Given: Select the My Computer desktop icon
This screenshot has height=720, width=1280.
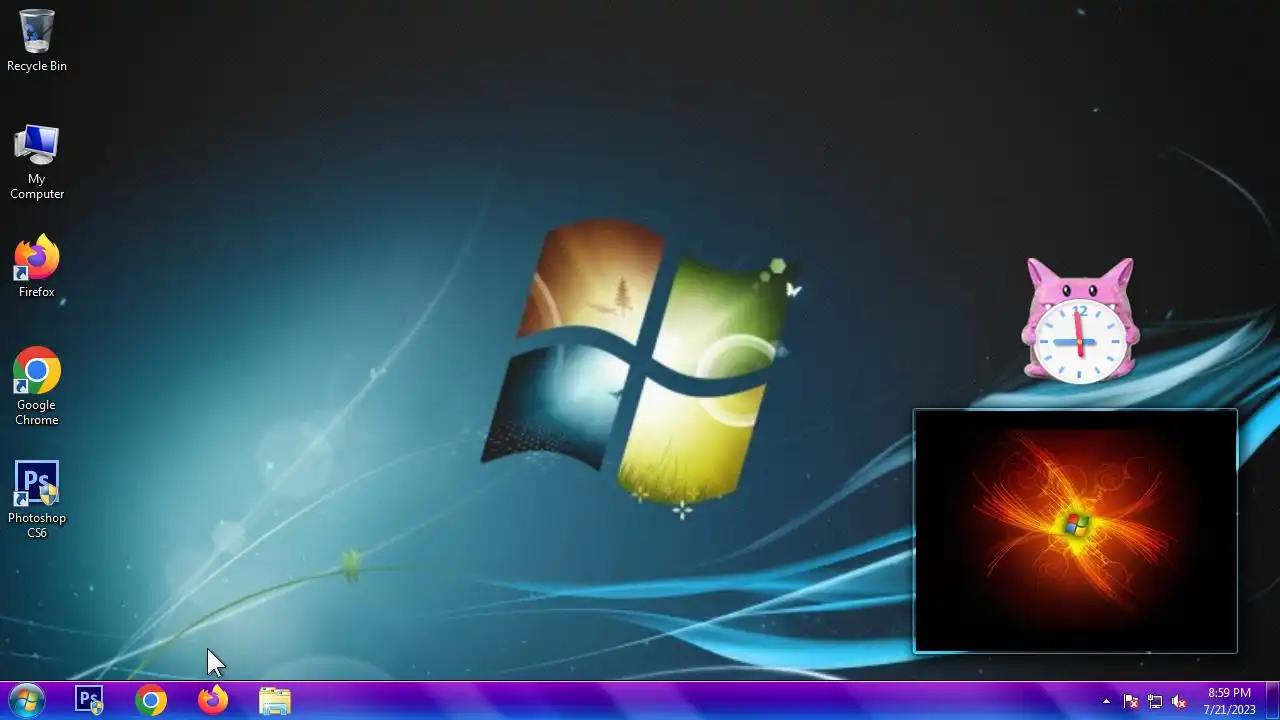Looking at the screenshot, I should coord(37,161).
